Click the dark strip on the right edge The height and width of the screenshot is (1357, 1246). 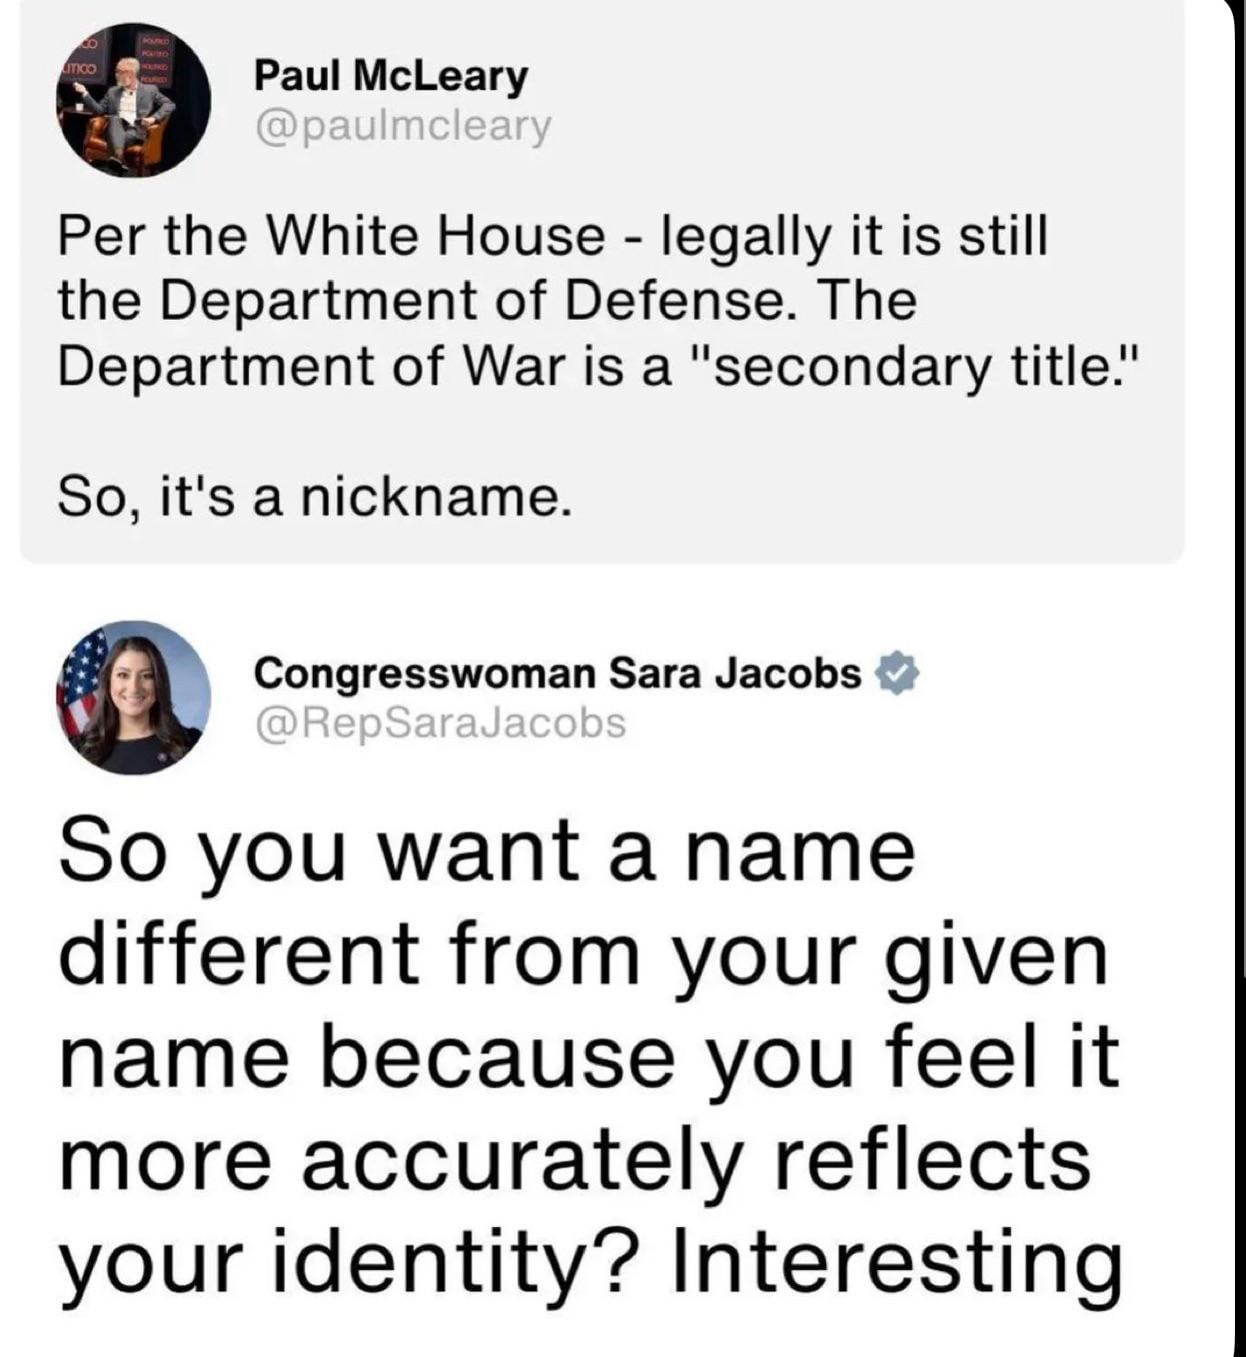point(1239,678)
